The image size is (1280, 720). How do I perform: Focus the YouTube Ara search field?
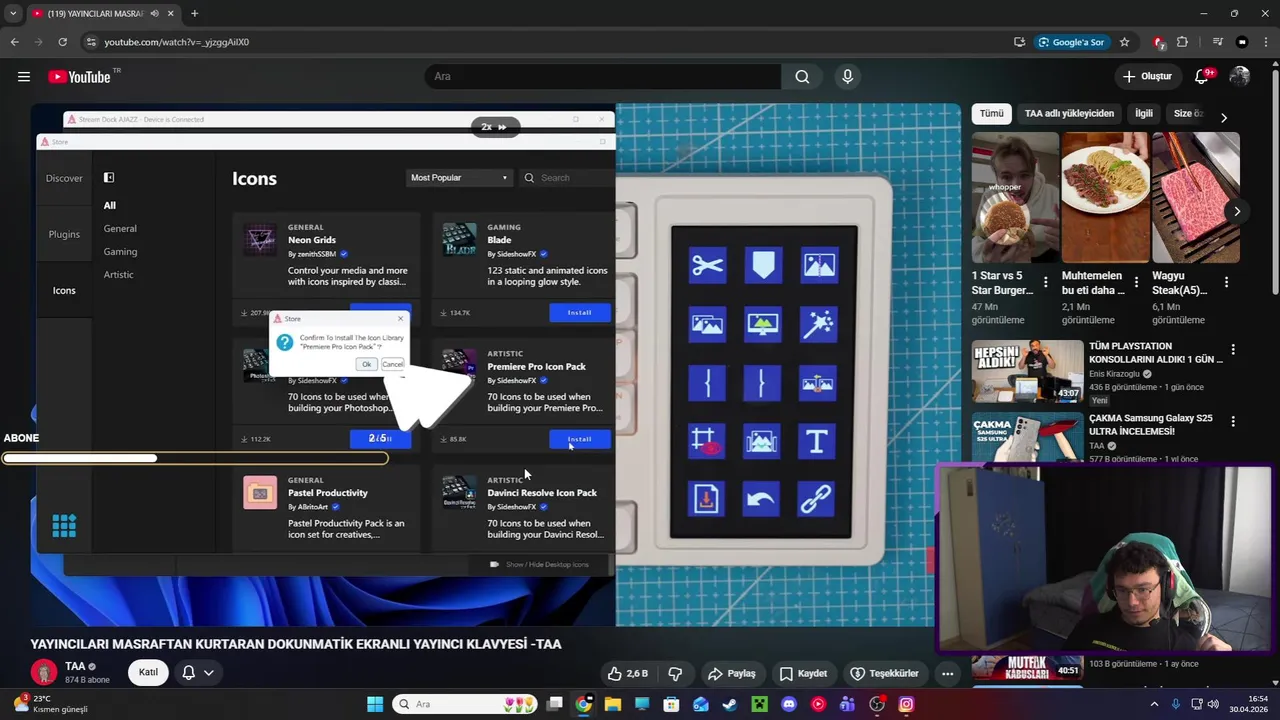tap(603, 77)
